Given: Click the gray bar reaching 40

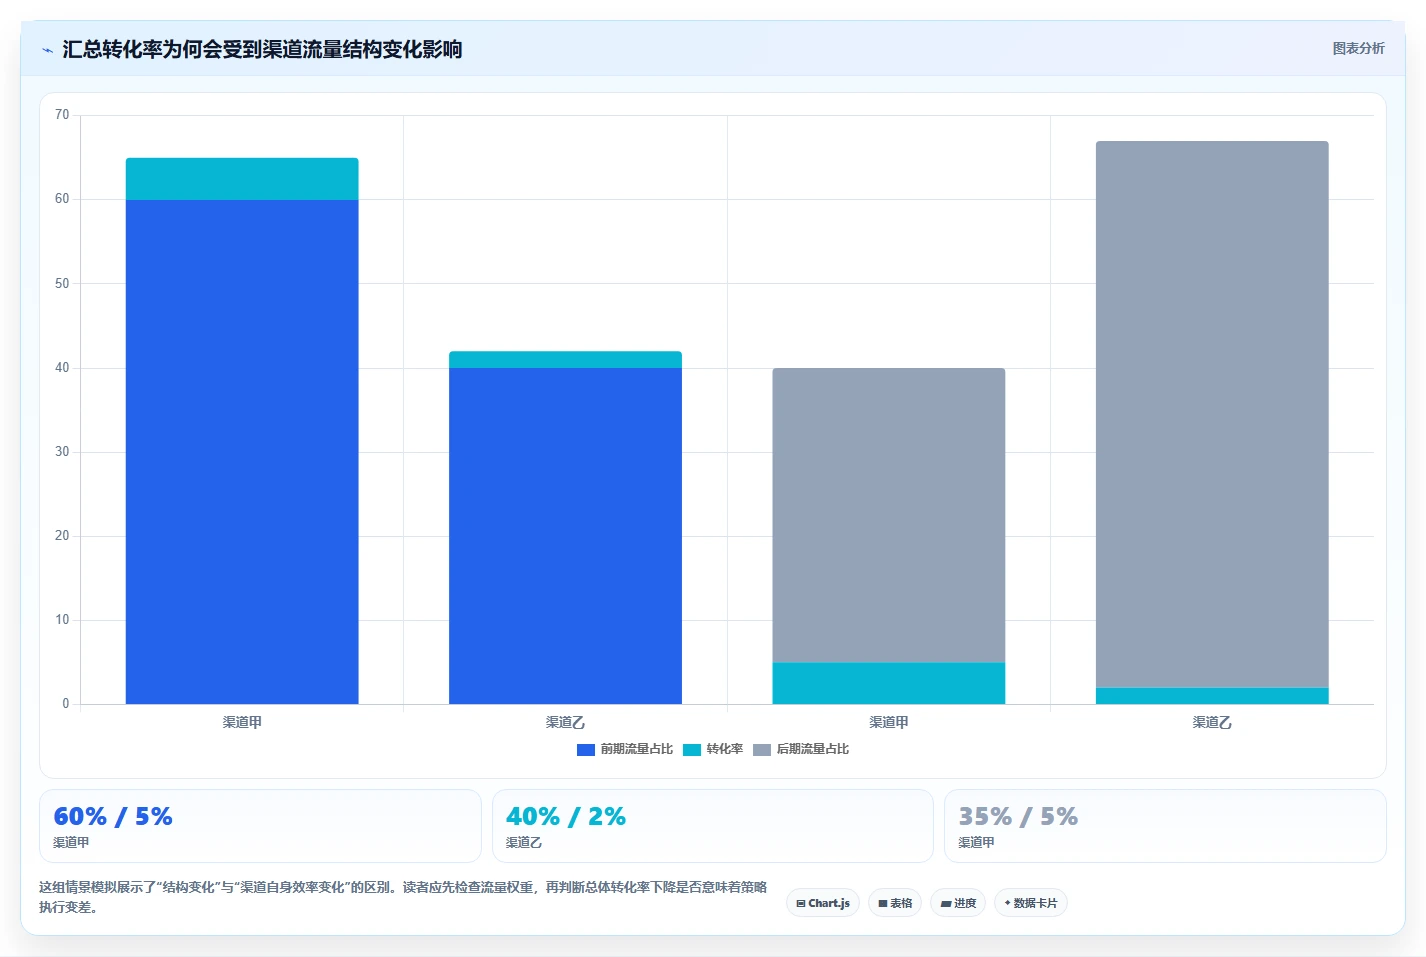Looking at the screenshot, I should pyautogui.click(x=889, y=515).
